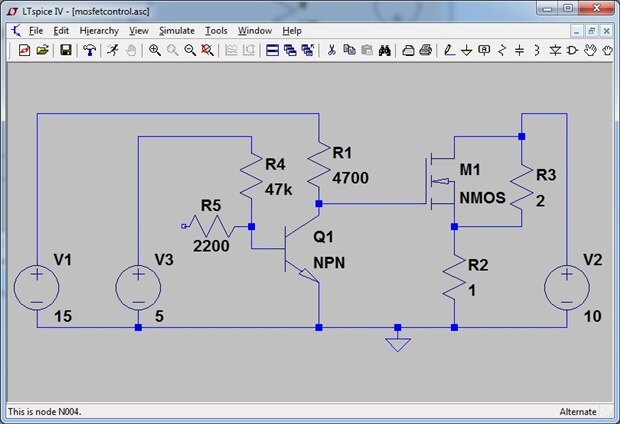Screen dimensions: 620x424
Task: Click V2 voltage value 10
Action: 592,316
